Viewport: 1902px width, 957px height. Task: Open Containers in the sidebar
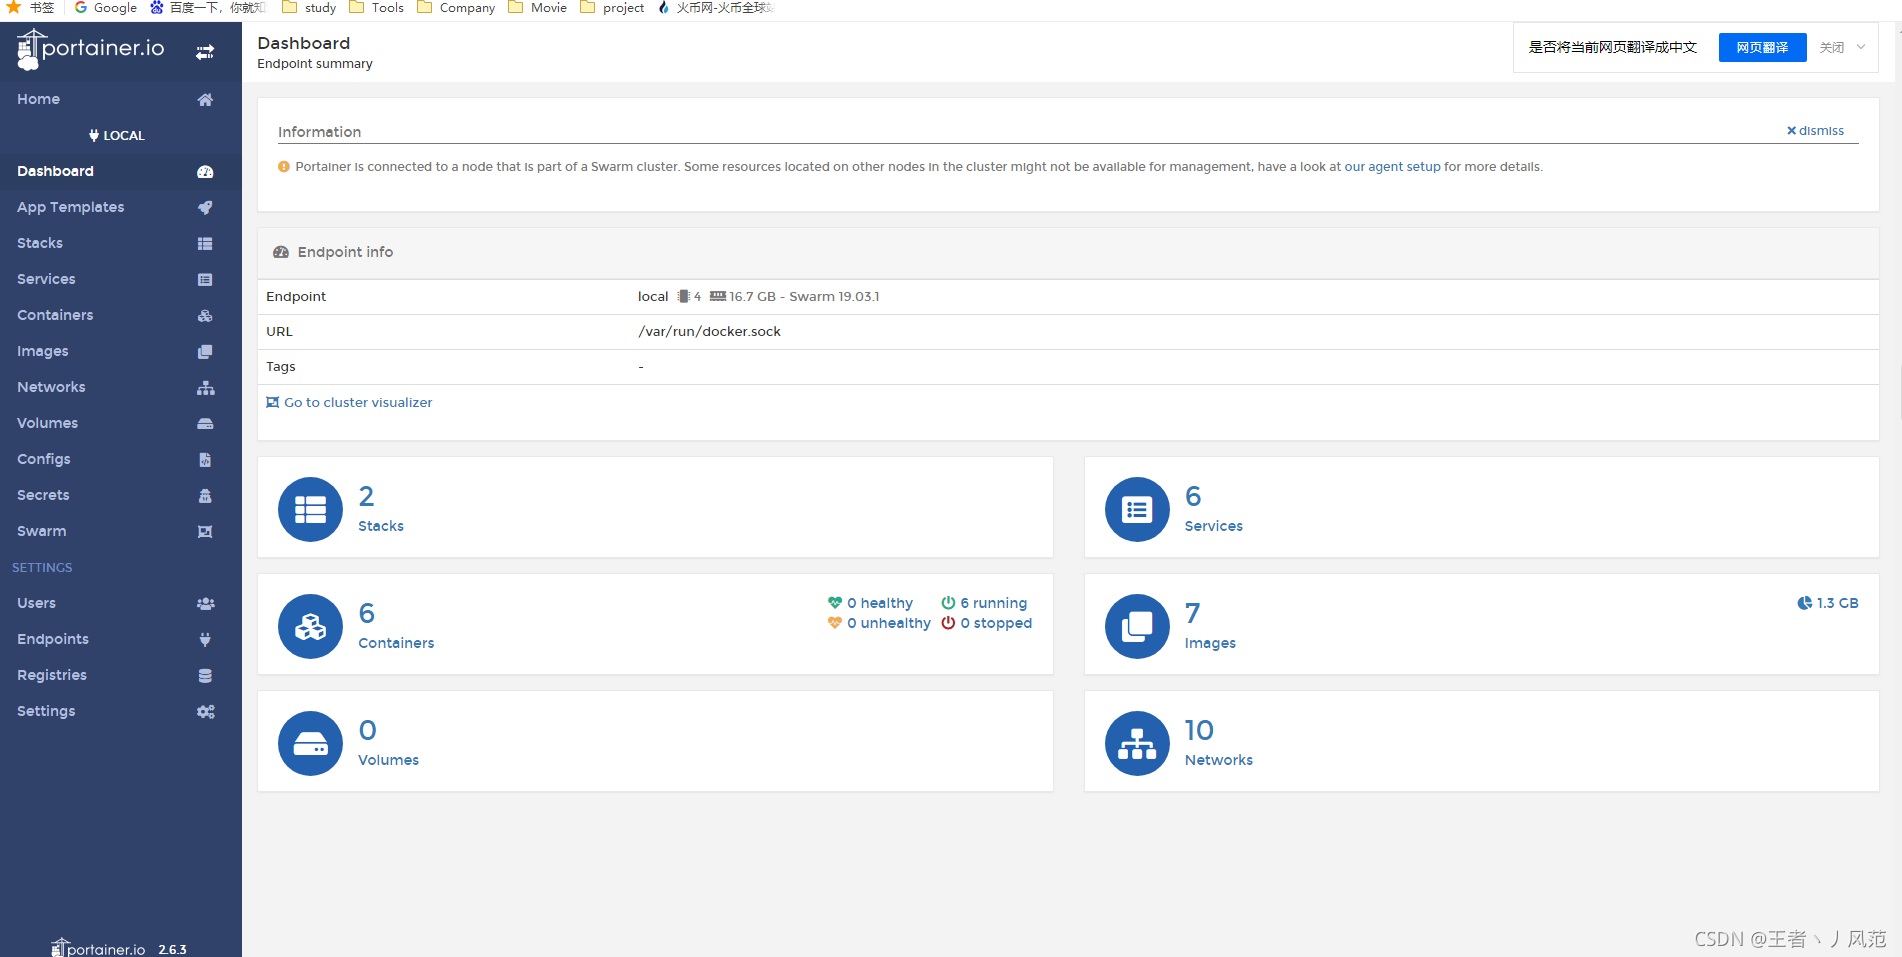[121, 315]
